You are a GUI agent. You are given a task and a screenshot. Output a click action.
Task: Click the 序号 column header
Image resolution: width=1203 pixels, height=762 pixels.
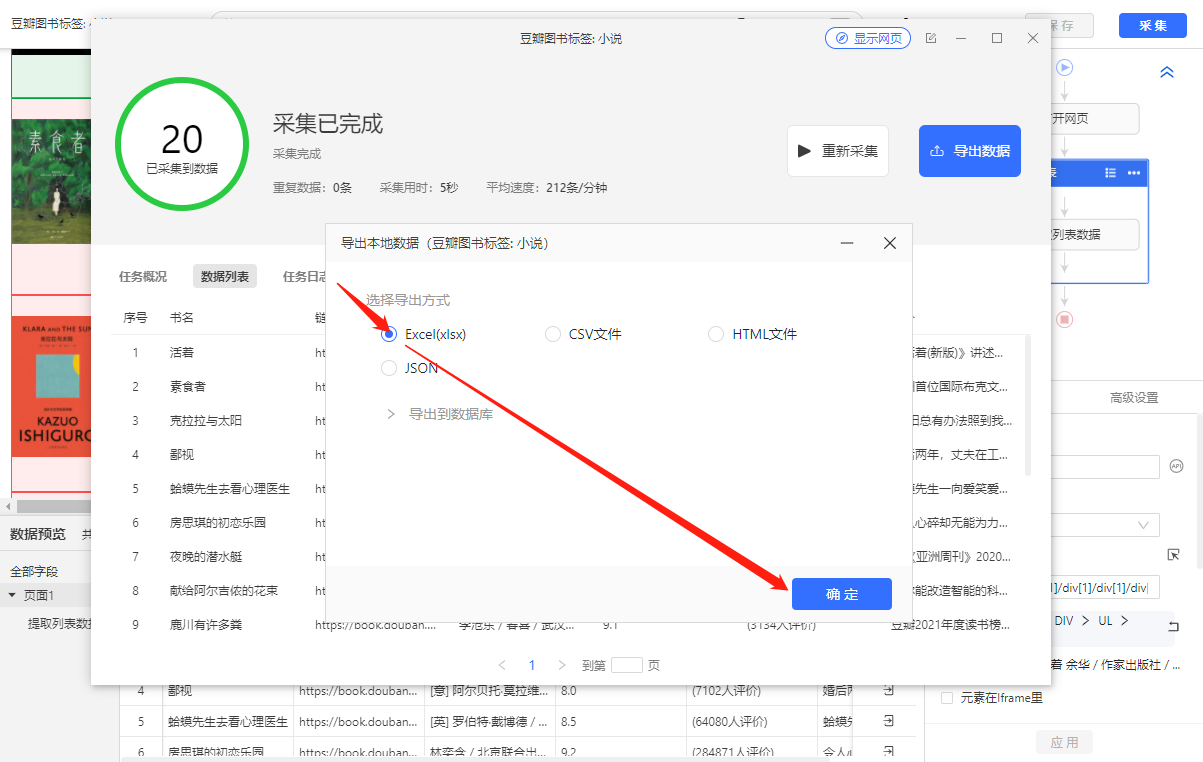coord(136,317)
